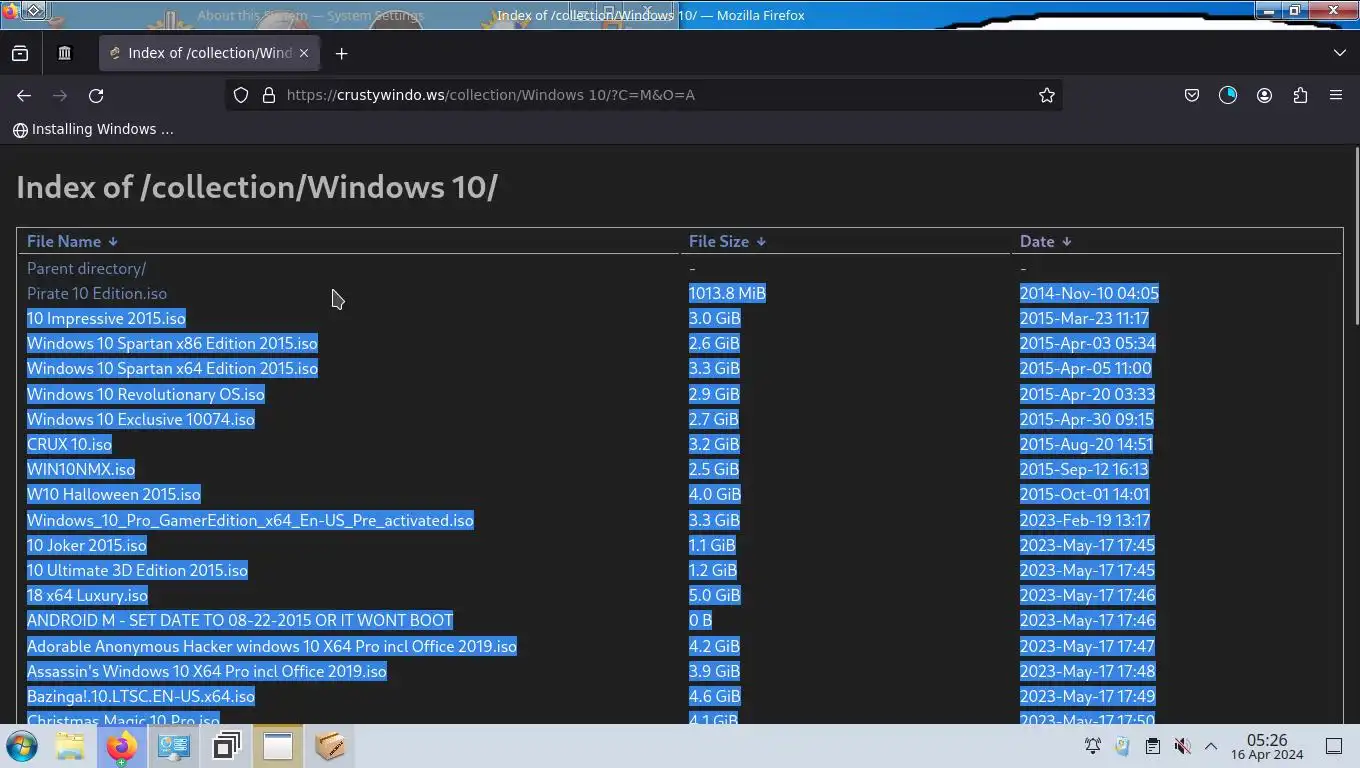
Task: Sort listing by Date column
Action: [1045, 241]
